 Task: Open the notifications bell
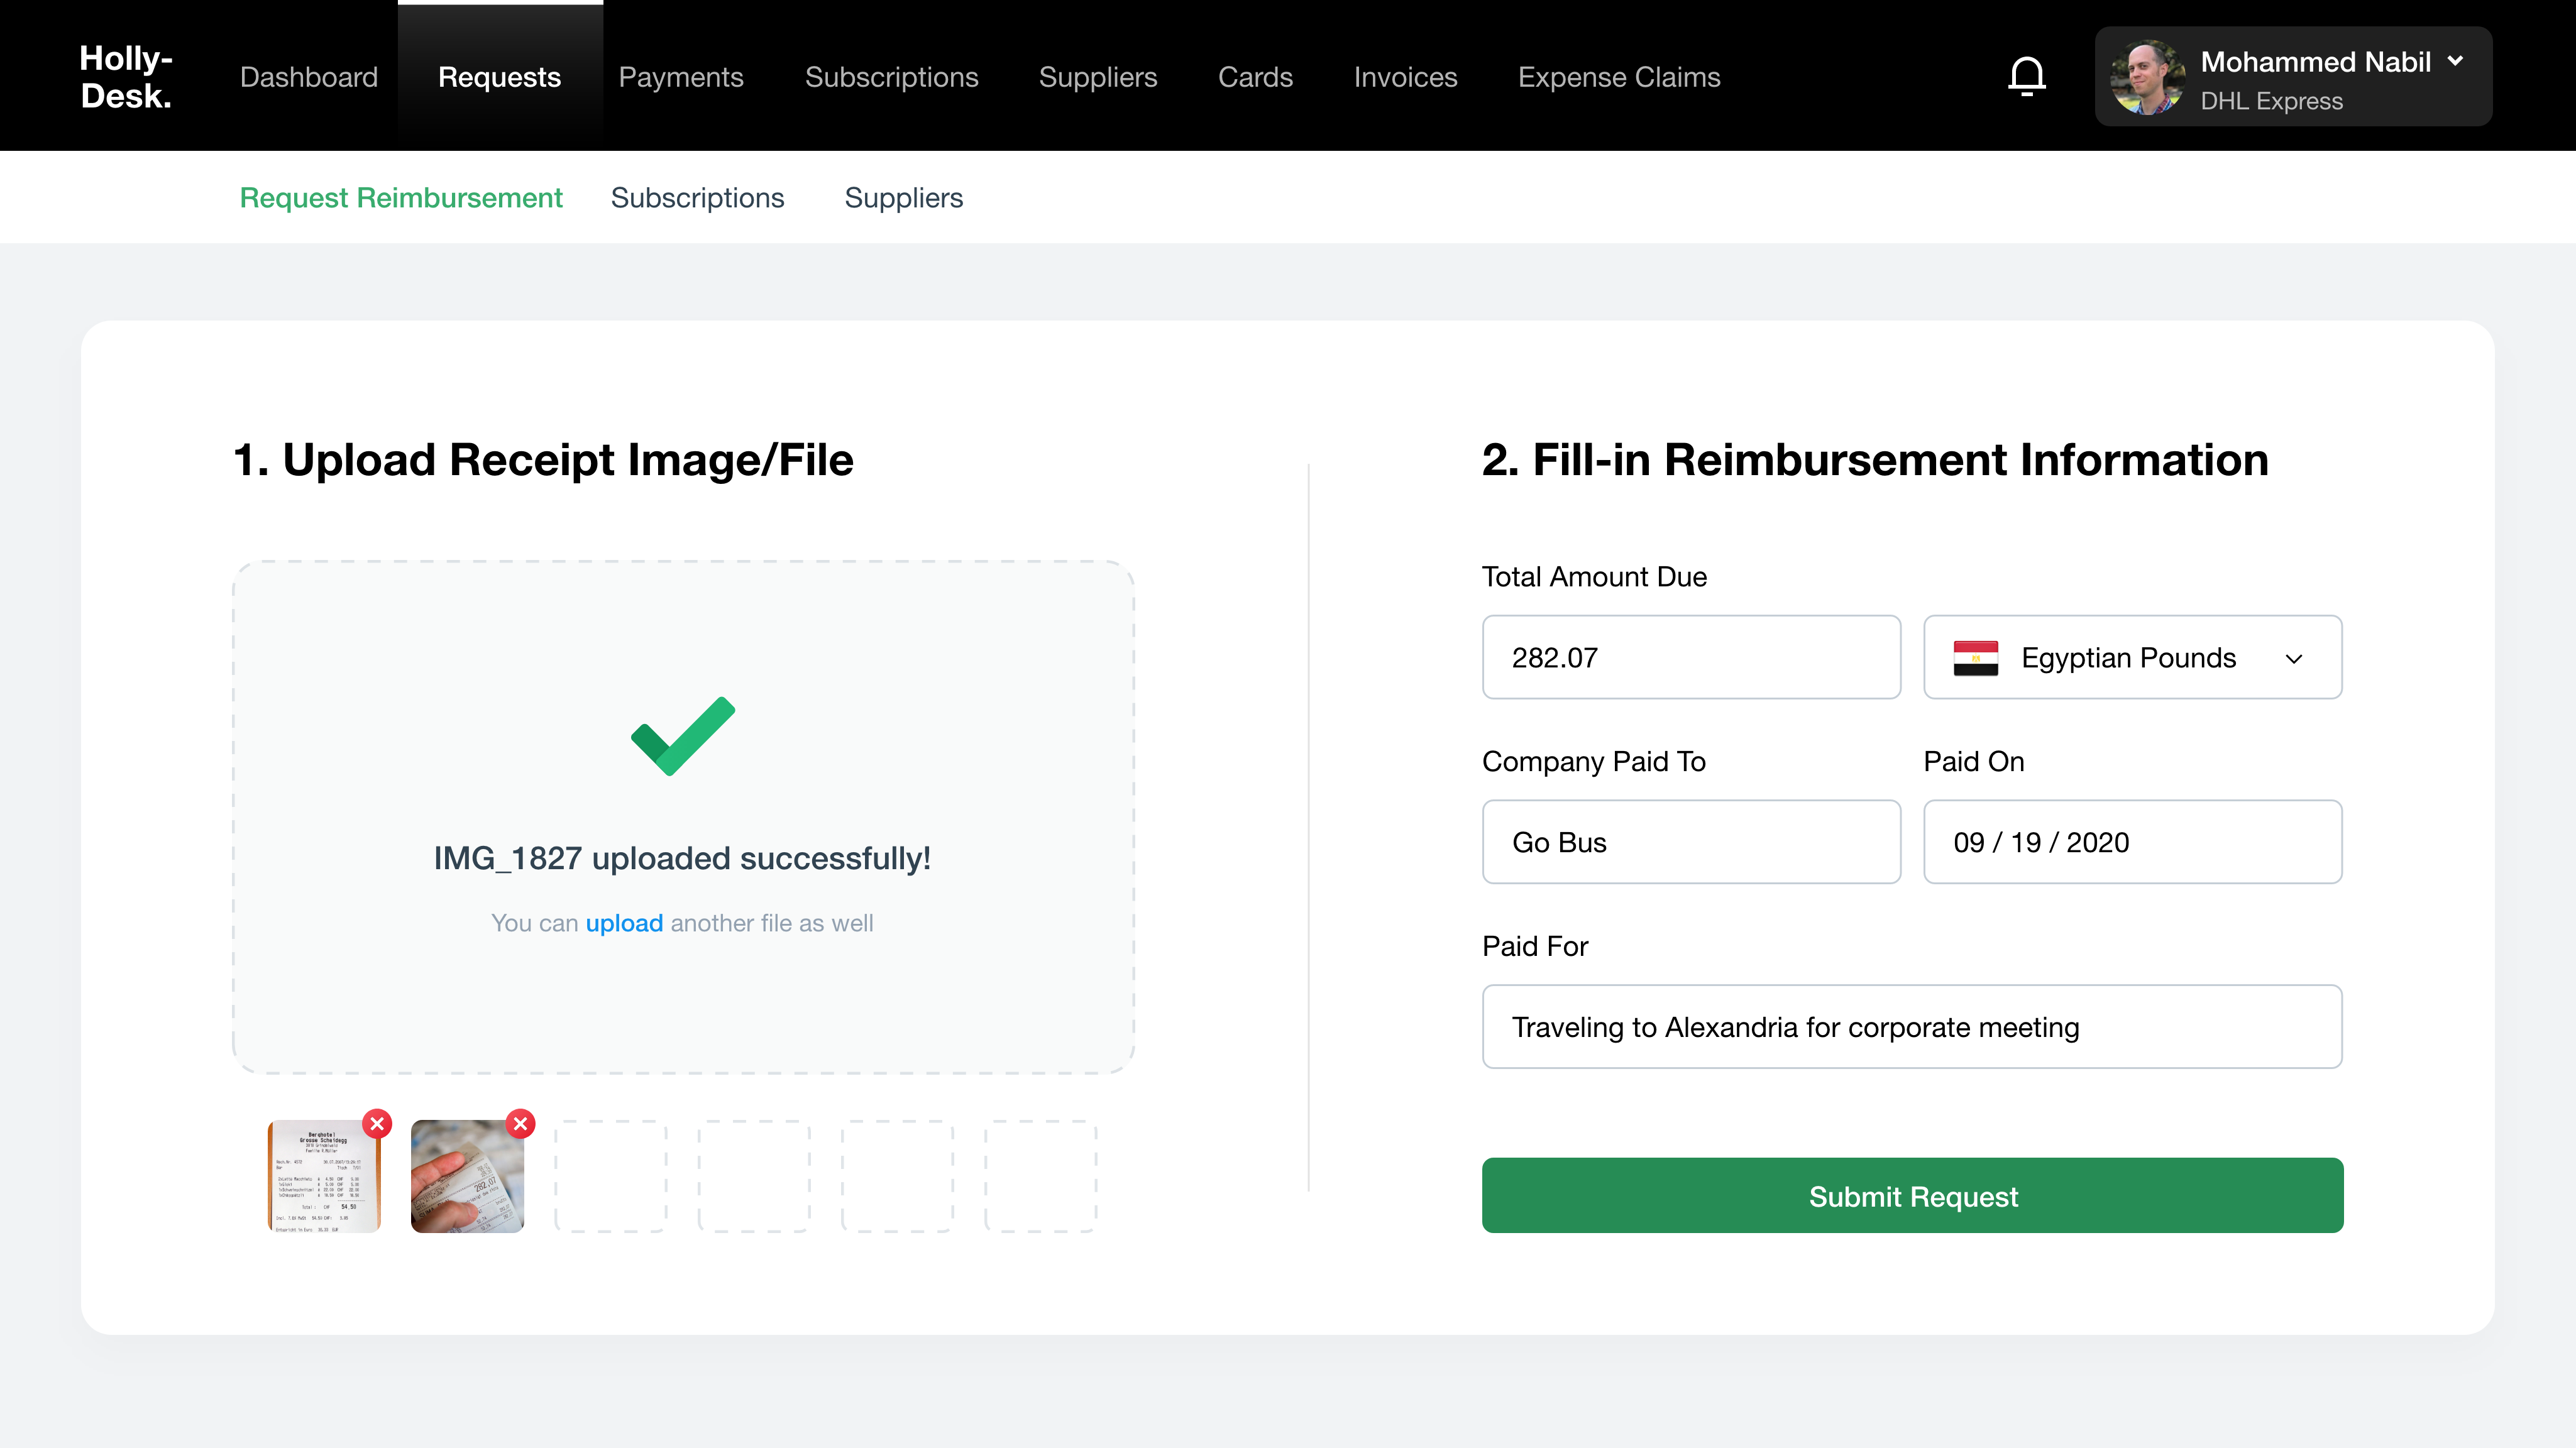point(2026,77)
